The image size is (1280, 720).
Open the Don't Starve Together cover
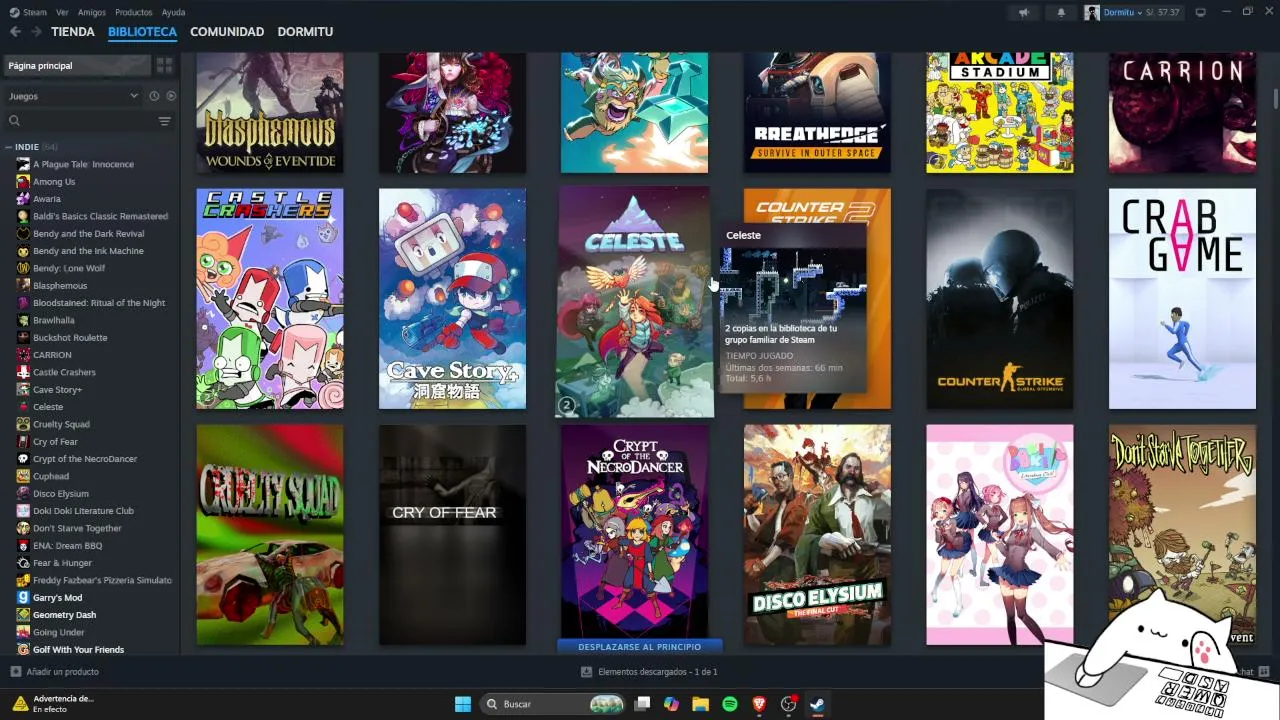[1182, 535]
